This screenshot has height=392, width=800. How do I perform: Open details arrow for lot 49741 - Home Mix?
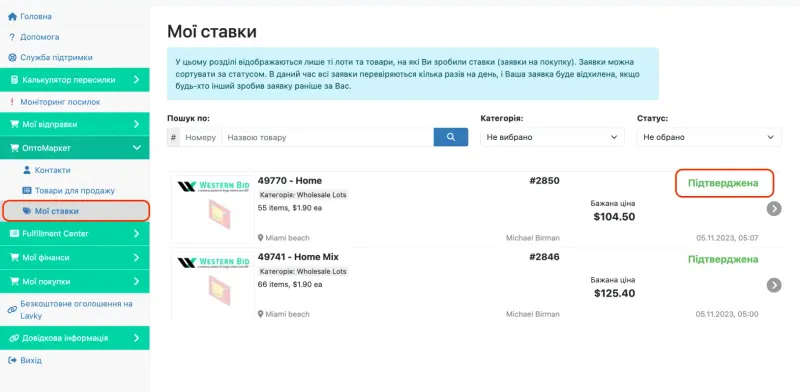pos(774,285)
